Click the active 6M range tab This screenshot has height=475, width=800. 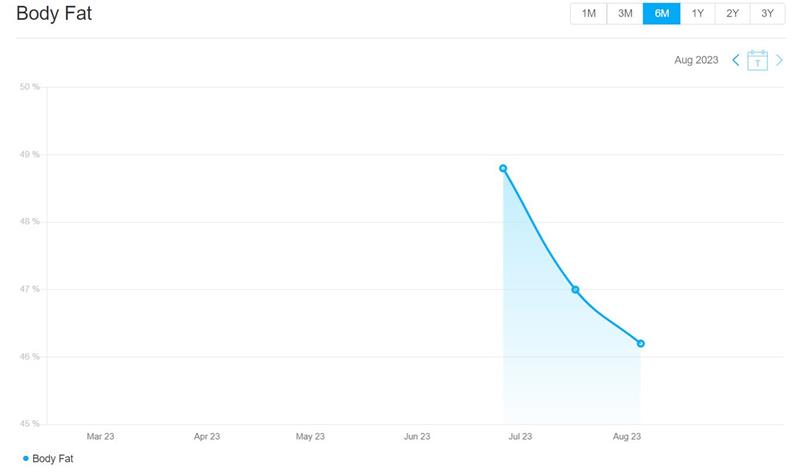(x=661, y=14)
